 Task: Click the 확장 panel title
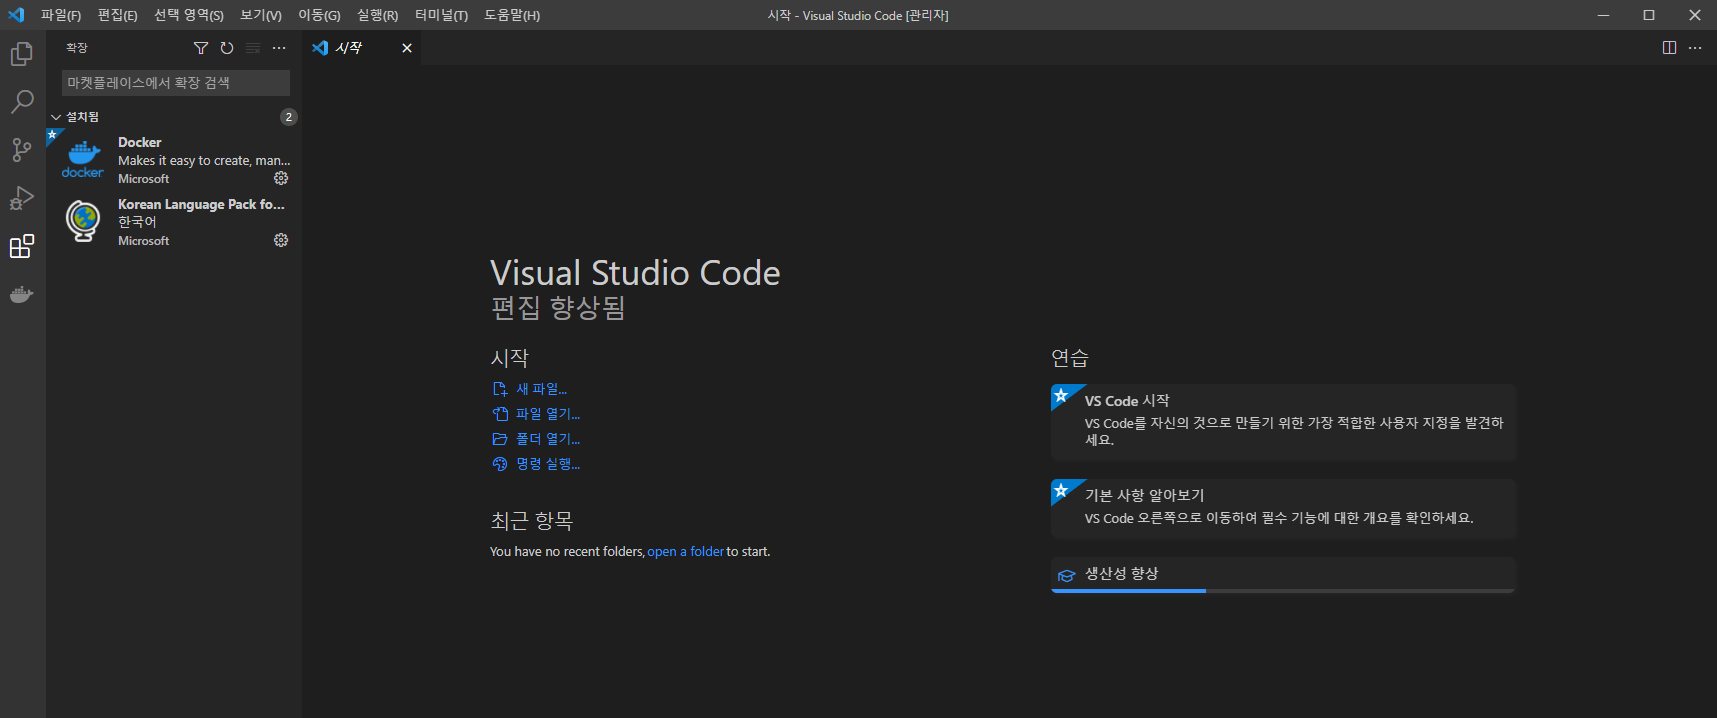point(77,48)
